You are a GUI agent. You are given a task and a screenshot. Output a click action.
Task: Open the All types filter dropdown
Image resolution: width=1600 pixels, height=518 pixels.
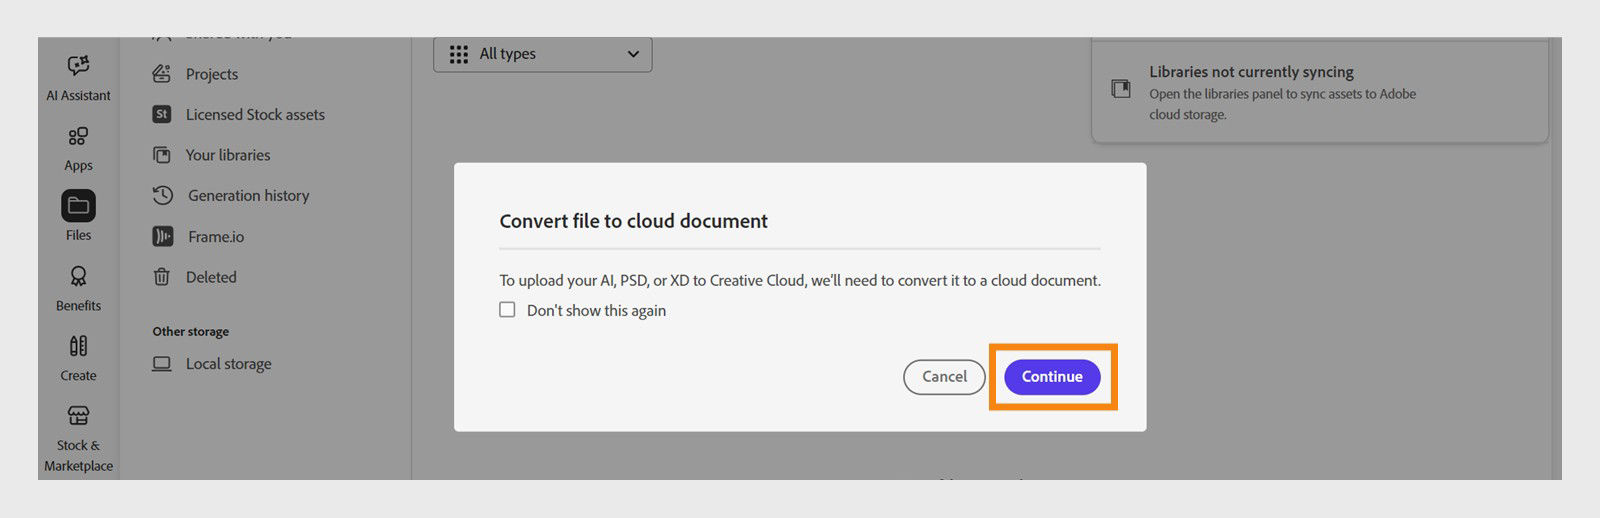click(543, 54)
